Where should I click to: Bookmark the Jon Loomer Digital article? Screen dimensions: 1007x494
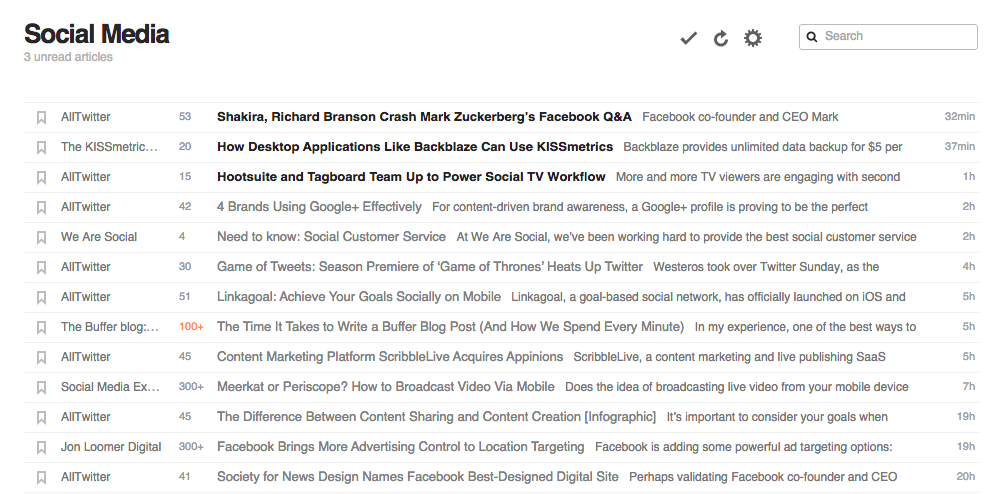point(41,447)
